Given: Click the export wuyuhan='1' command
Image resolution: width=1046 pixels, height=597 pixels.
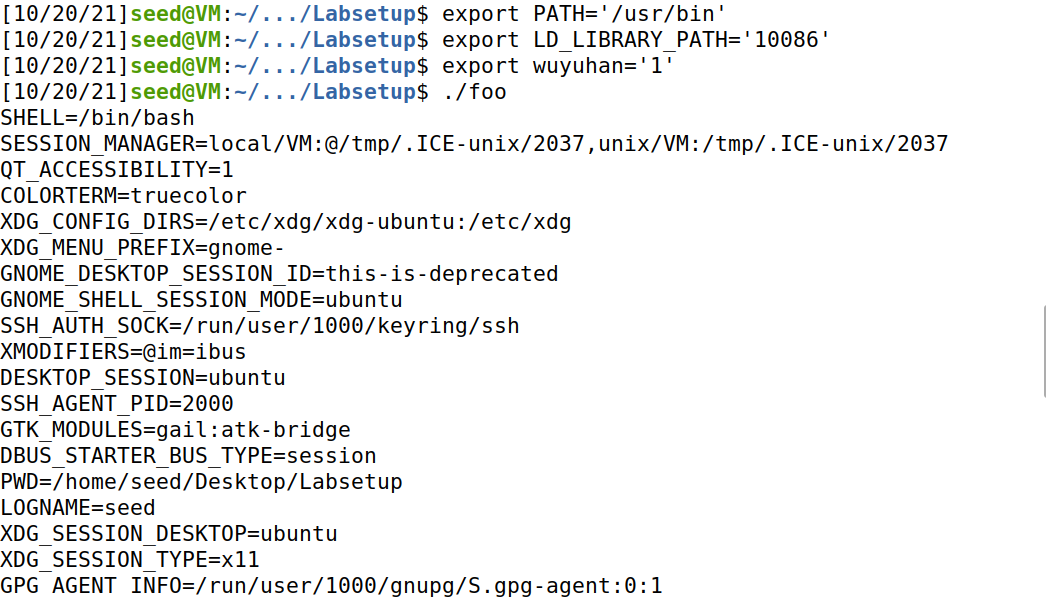Looking at the screenshot, I should (558, 66).
